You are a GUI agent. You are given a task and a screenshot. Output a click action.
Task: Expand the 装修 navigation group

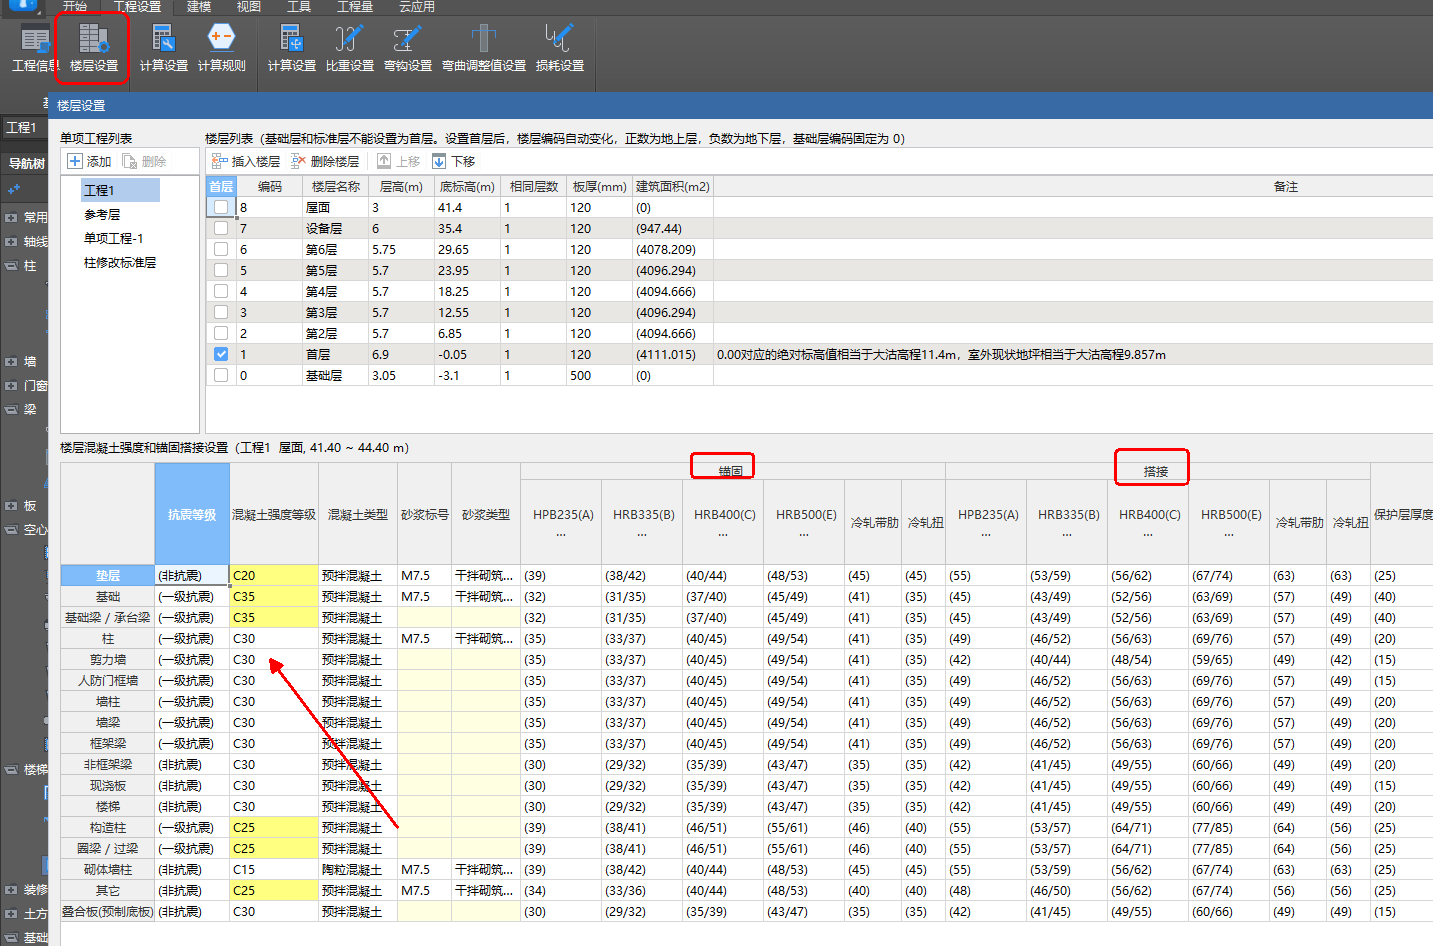tap(11, 889)
